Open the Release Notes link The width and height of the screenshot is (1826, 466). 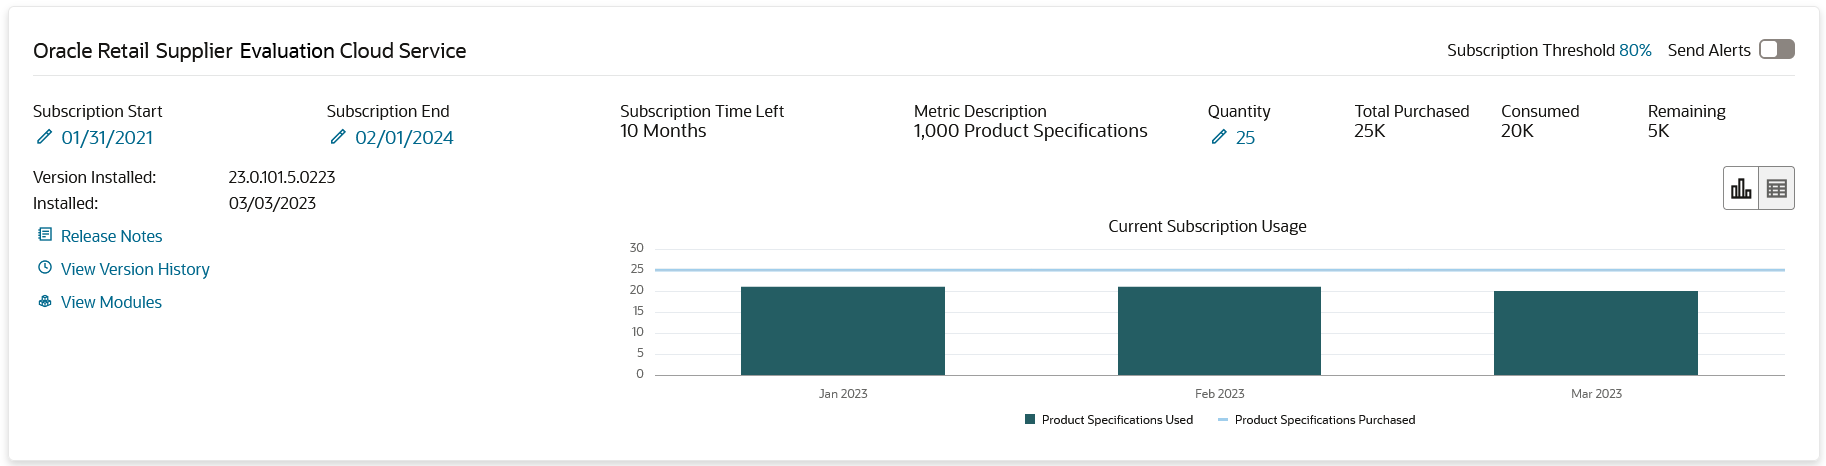point(111,236)
